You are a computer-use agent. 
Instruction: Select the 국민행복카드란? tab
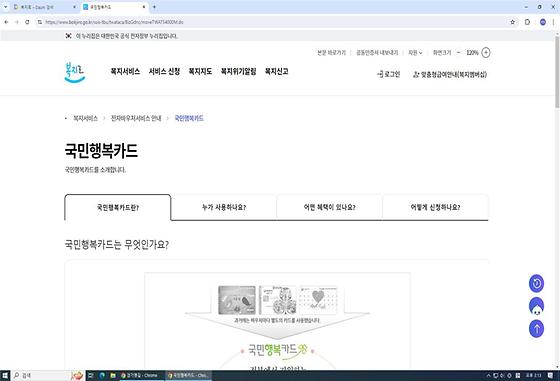coord(118,207)
